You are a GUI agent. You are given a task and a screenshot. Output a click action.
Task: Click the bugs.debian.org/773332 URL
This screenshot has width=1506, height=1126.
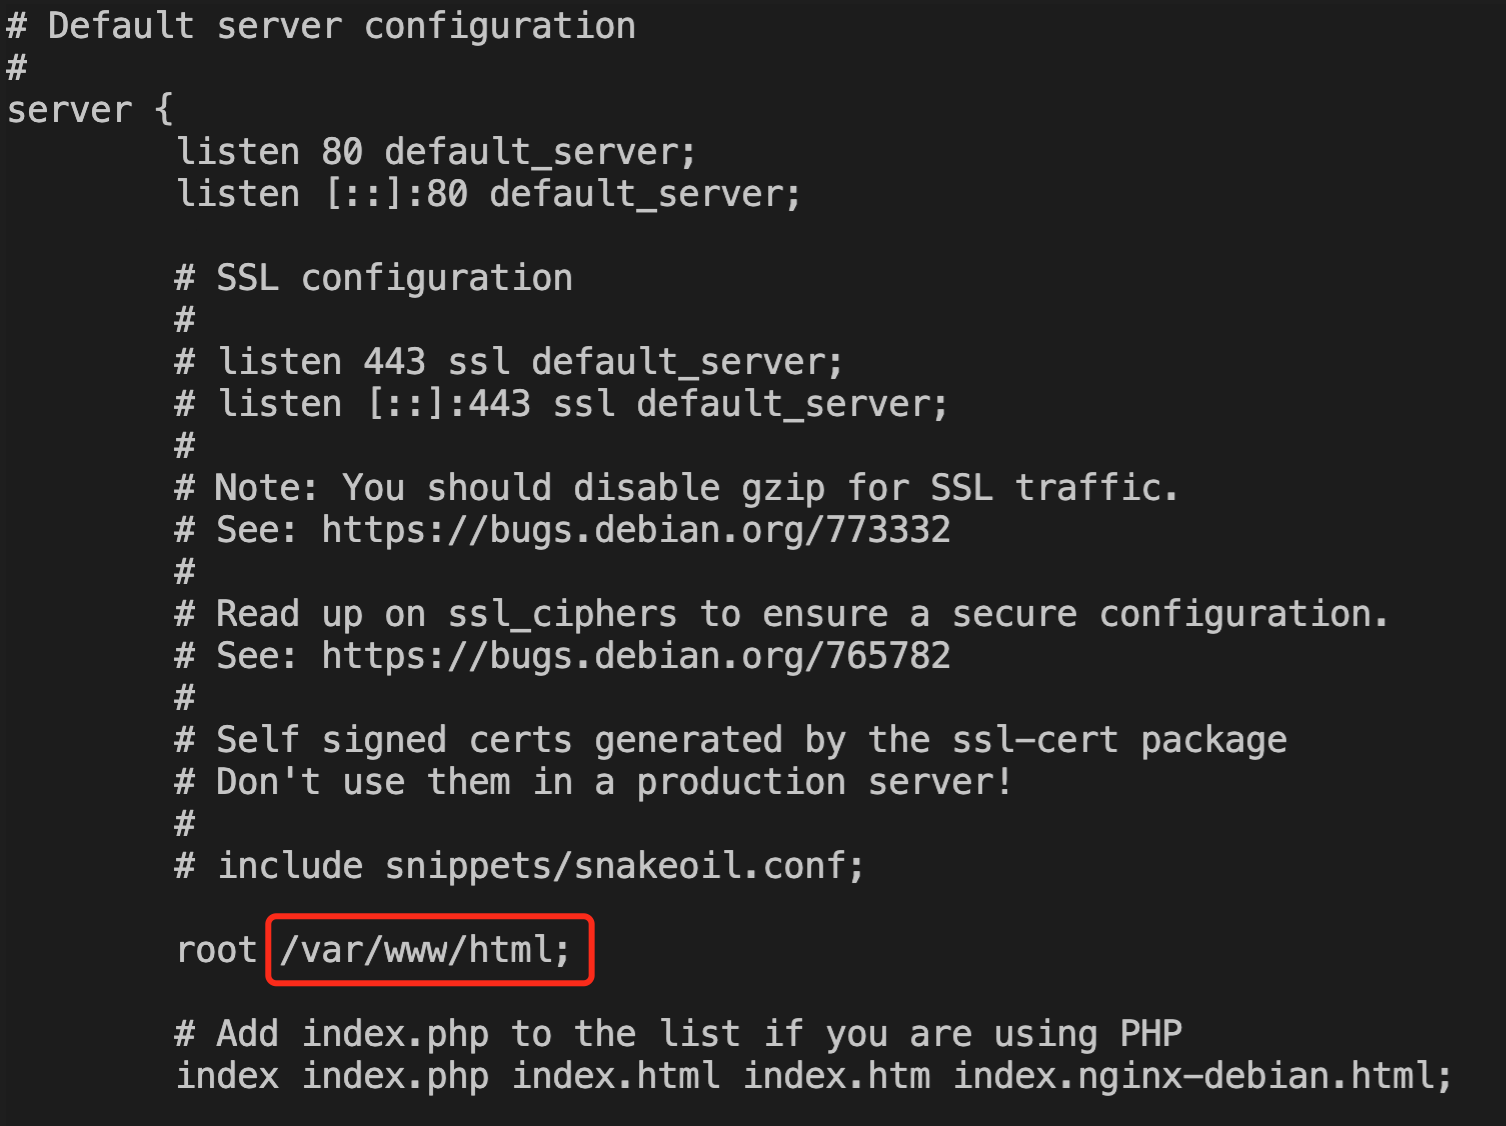(x=635, y=530)
